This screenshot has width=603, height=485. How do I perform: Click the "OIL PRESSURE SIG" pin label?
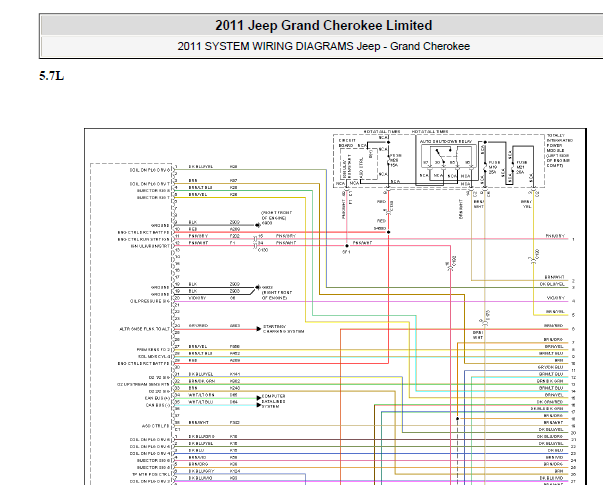pyautogui.click(x=150, y=301)
